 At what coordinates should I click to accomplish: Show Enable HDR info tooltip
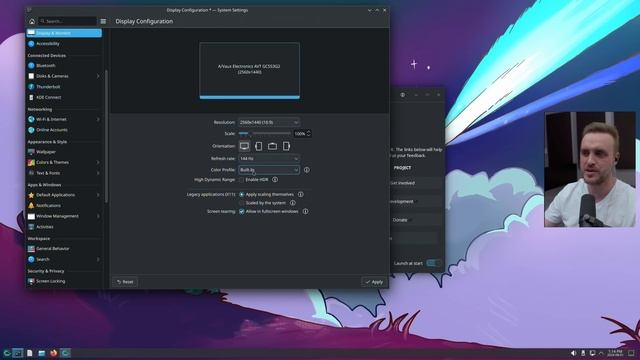(275, 180)
